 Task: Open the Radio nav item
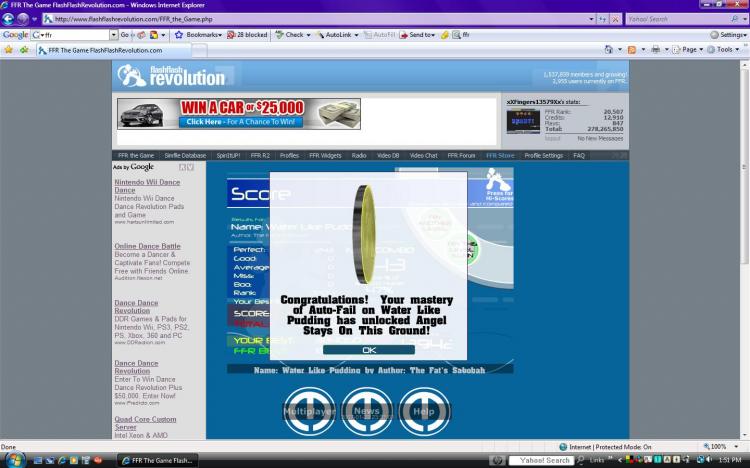(x=359, y=156)
